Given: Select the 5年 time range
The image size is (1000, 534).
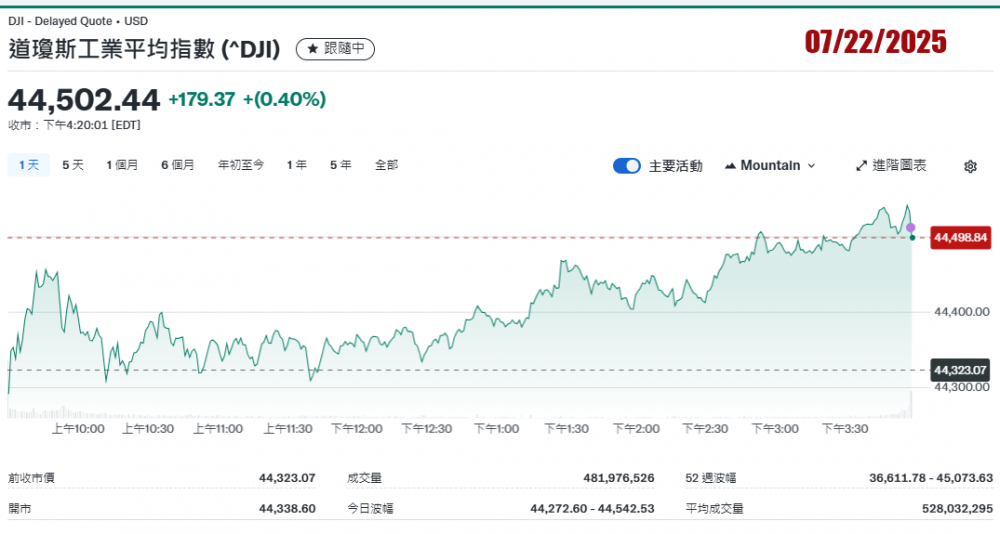Looking at the screenshot, I should (x=340, y=165).
